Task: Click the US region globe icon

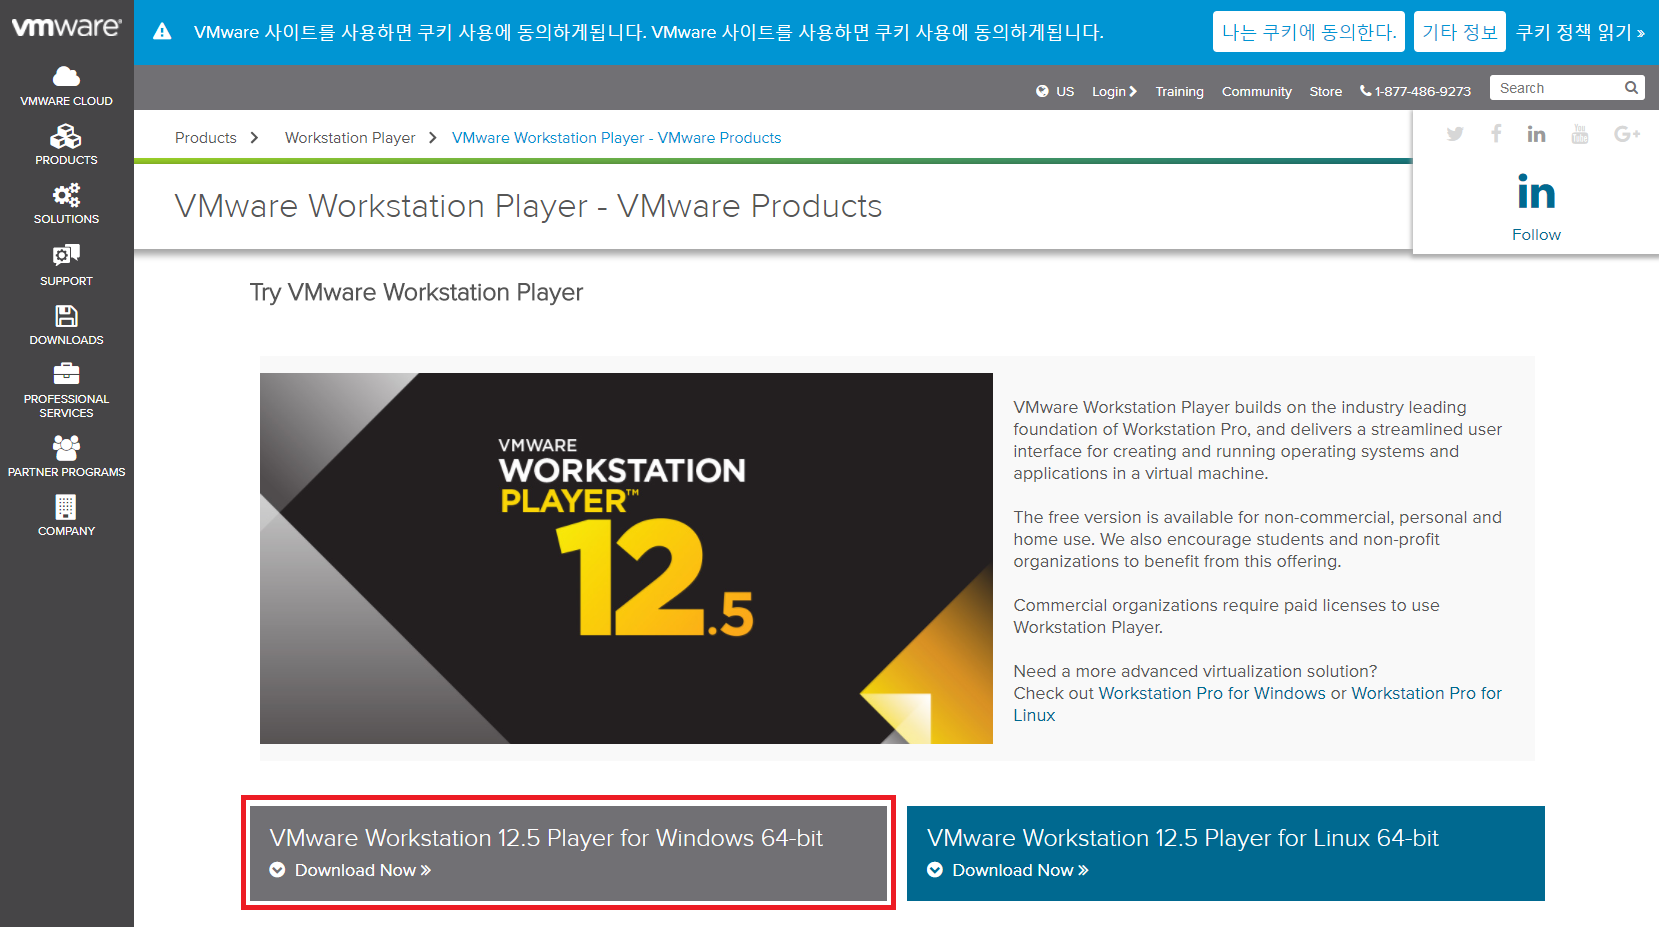Action: 1042,91
